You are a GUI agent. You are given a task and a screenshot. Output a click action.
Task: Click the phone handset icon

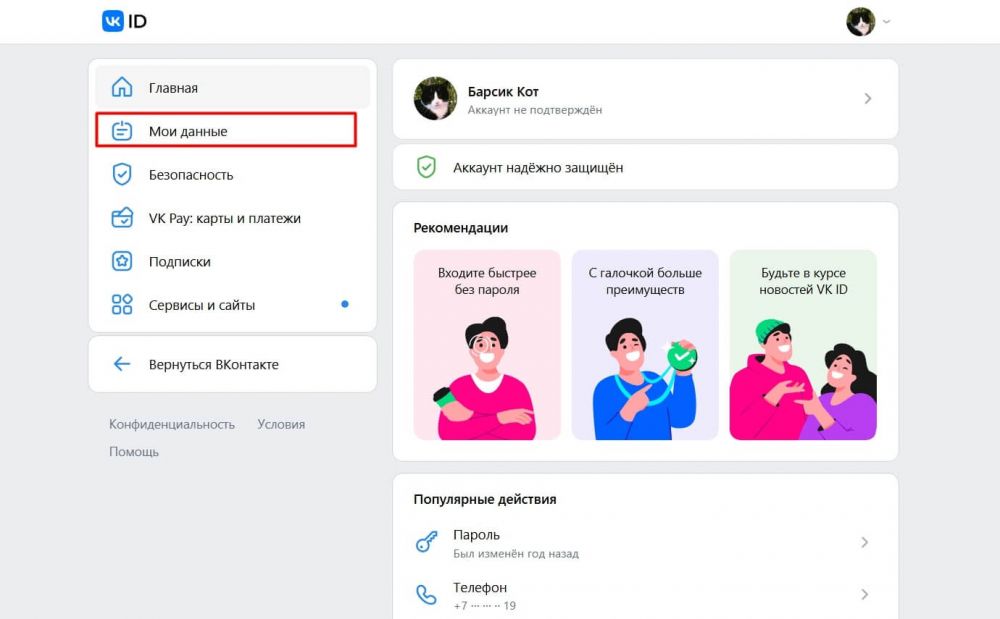tap(426, 594)
